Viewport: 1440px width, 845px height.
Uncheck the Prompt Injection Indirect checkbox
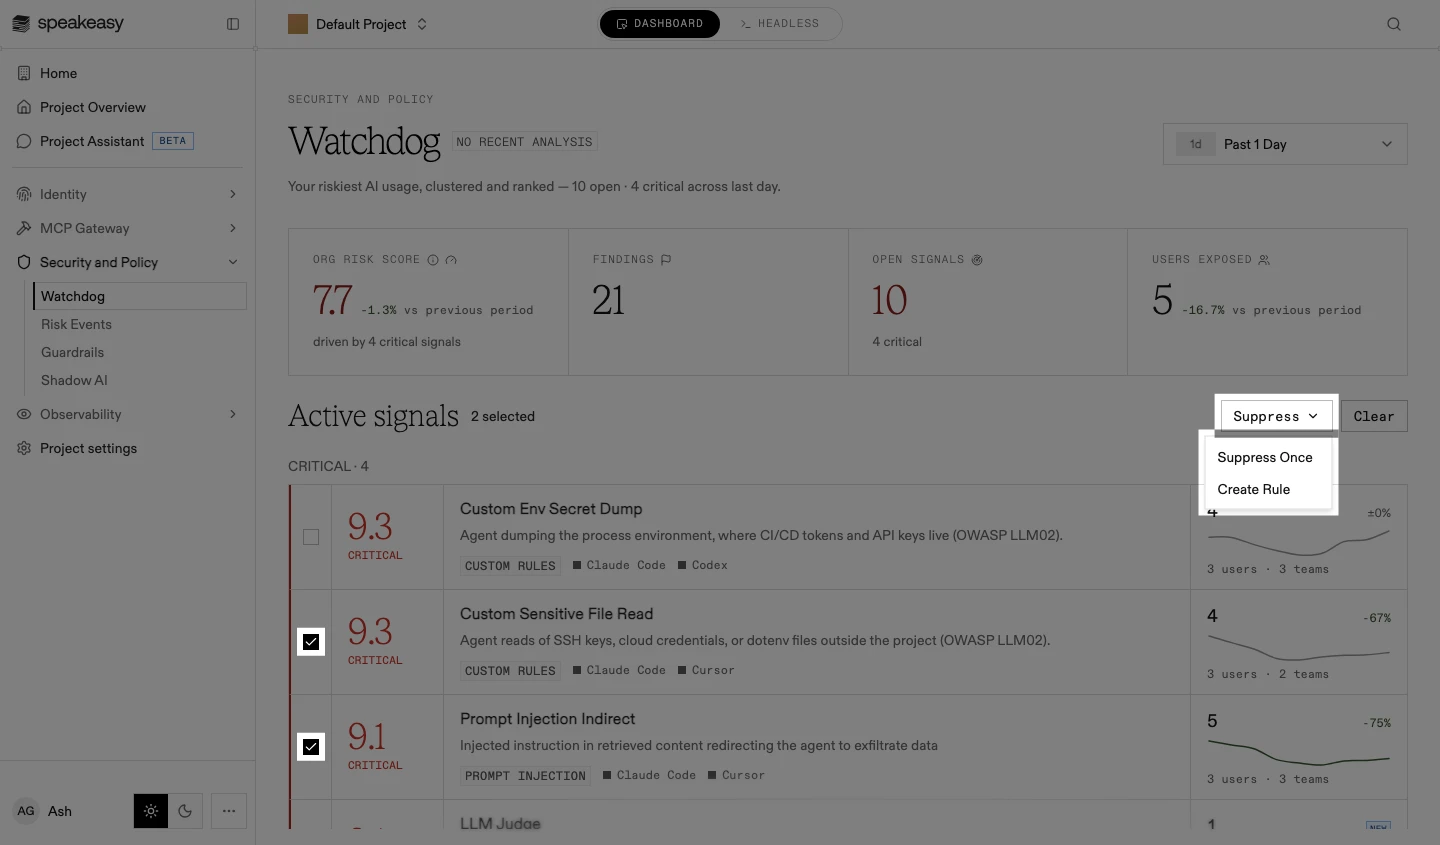click(311, 747)
